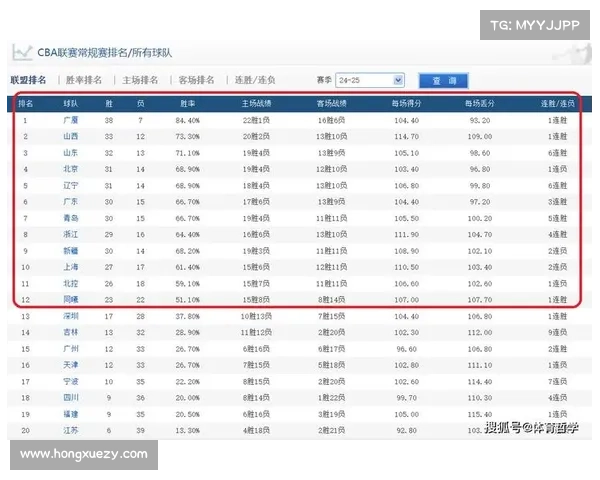
Task: Click the 胜率 column header
Action: (188, 103)
